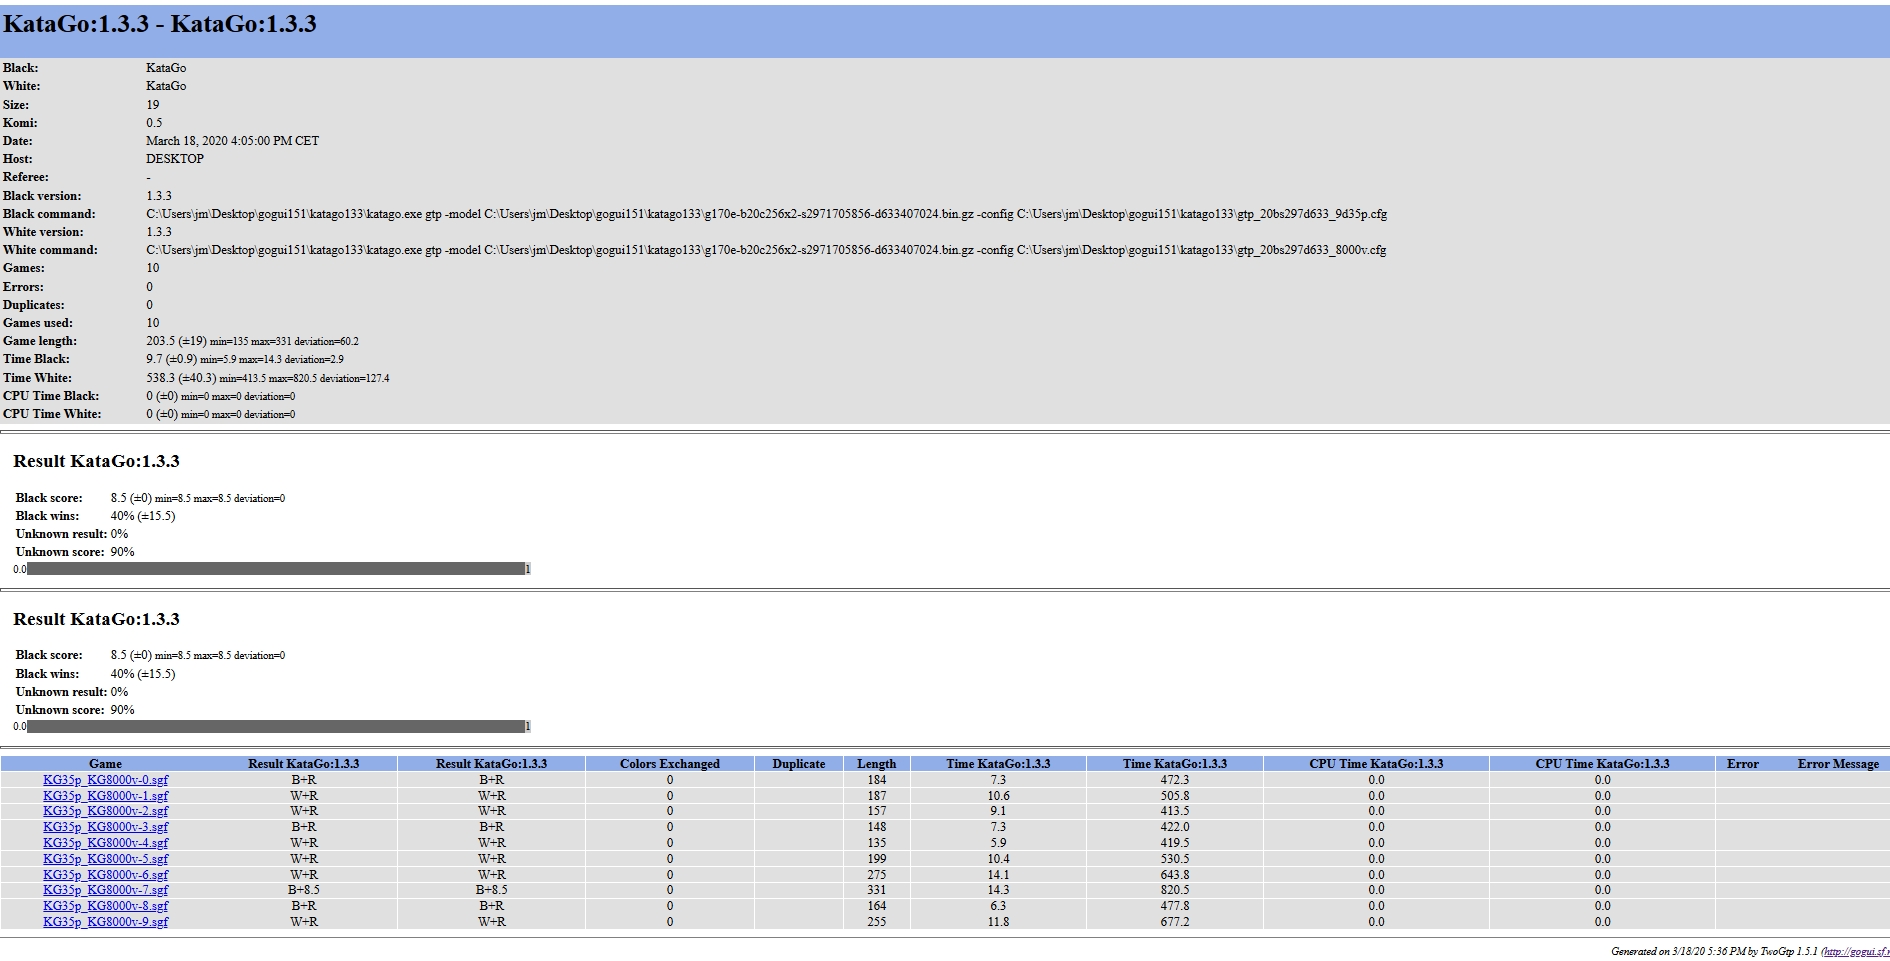Screen dimensions: 1890x961
Task: Click the 331 length cell in the table
Action: pyautogui.click(x=876, y=890)
